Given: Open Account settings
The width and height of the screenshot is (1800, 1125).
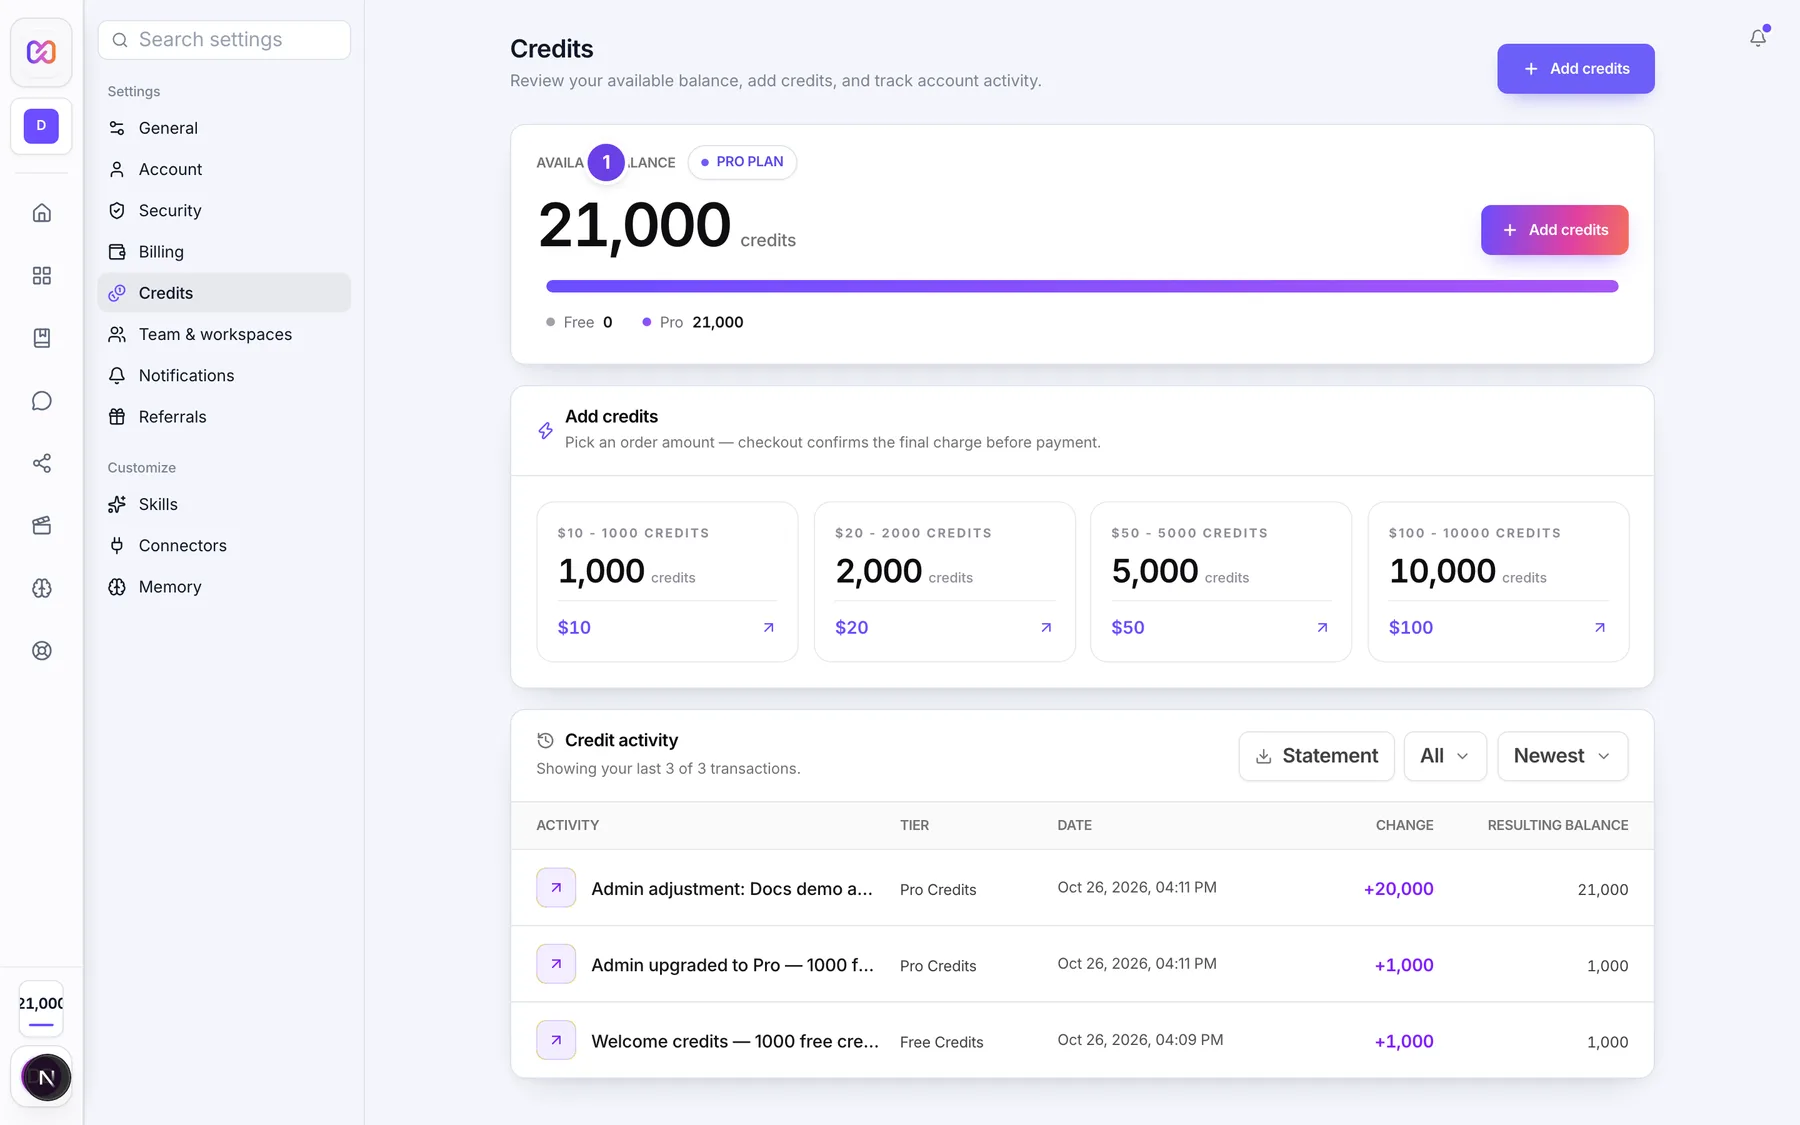Looking at the screenshot, I should point(224,169).
